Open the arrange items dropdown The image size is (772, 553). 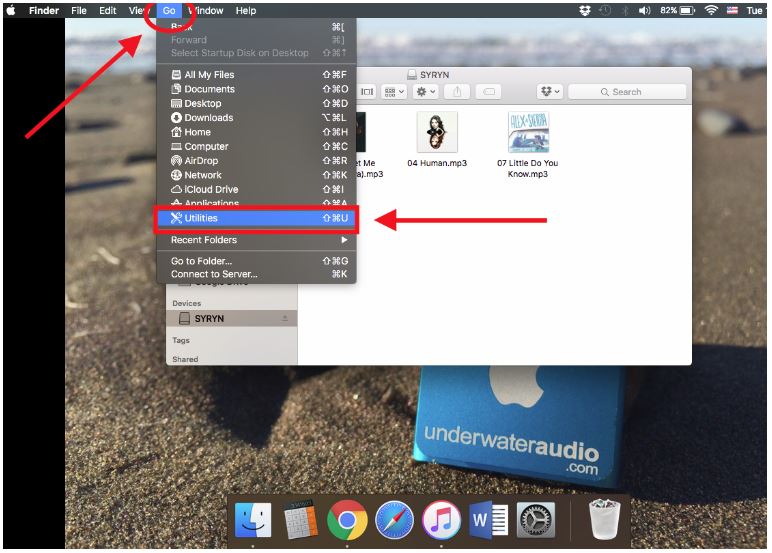click(394, 92)
